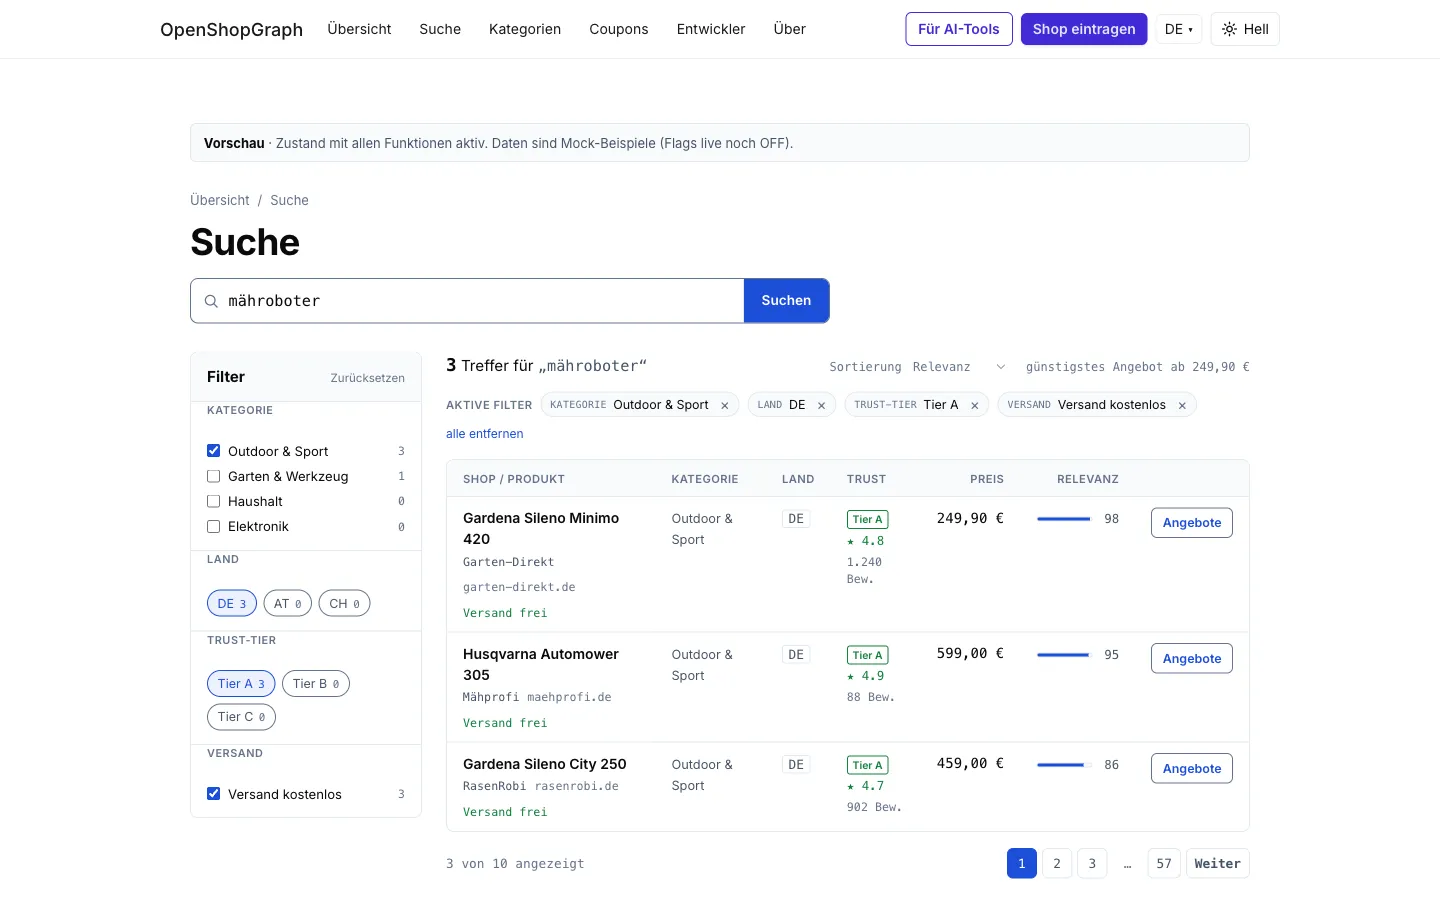
Task: Click the garten-direkt.de domain text
Action: click(x=519, y=587)
